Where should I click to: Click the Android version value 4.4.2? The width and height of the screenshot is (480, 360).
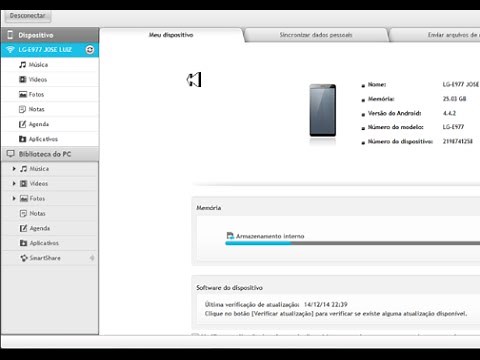point(449,113)
